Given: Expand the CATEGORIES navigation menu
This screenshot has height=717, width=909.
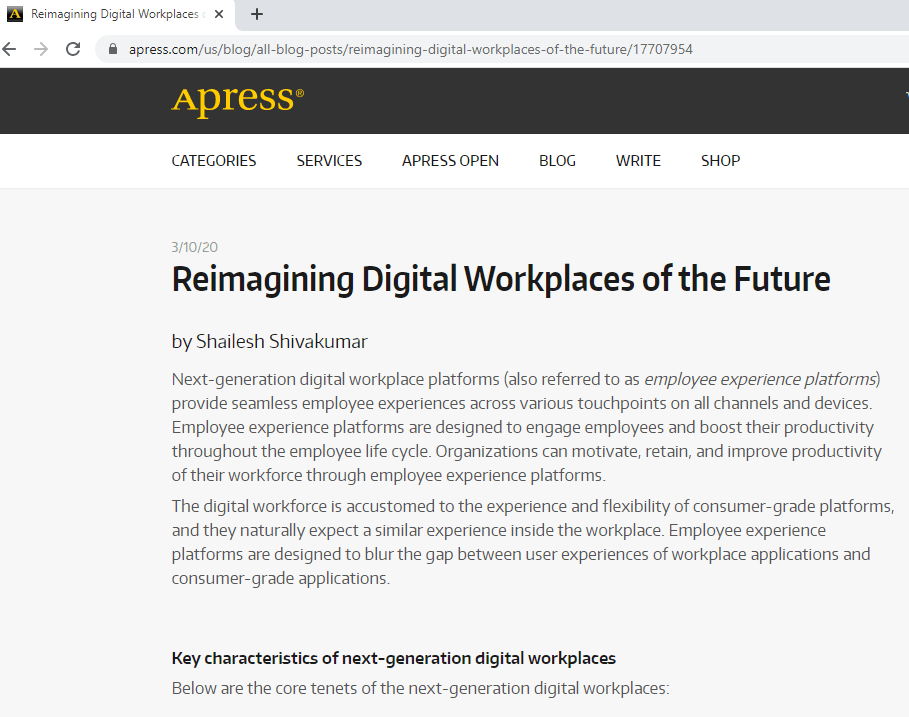Looking at the screenshot, I should click(214, 161).
